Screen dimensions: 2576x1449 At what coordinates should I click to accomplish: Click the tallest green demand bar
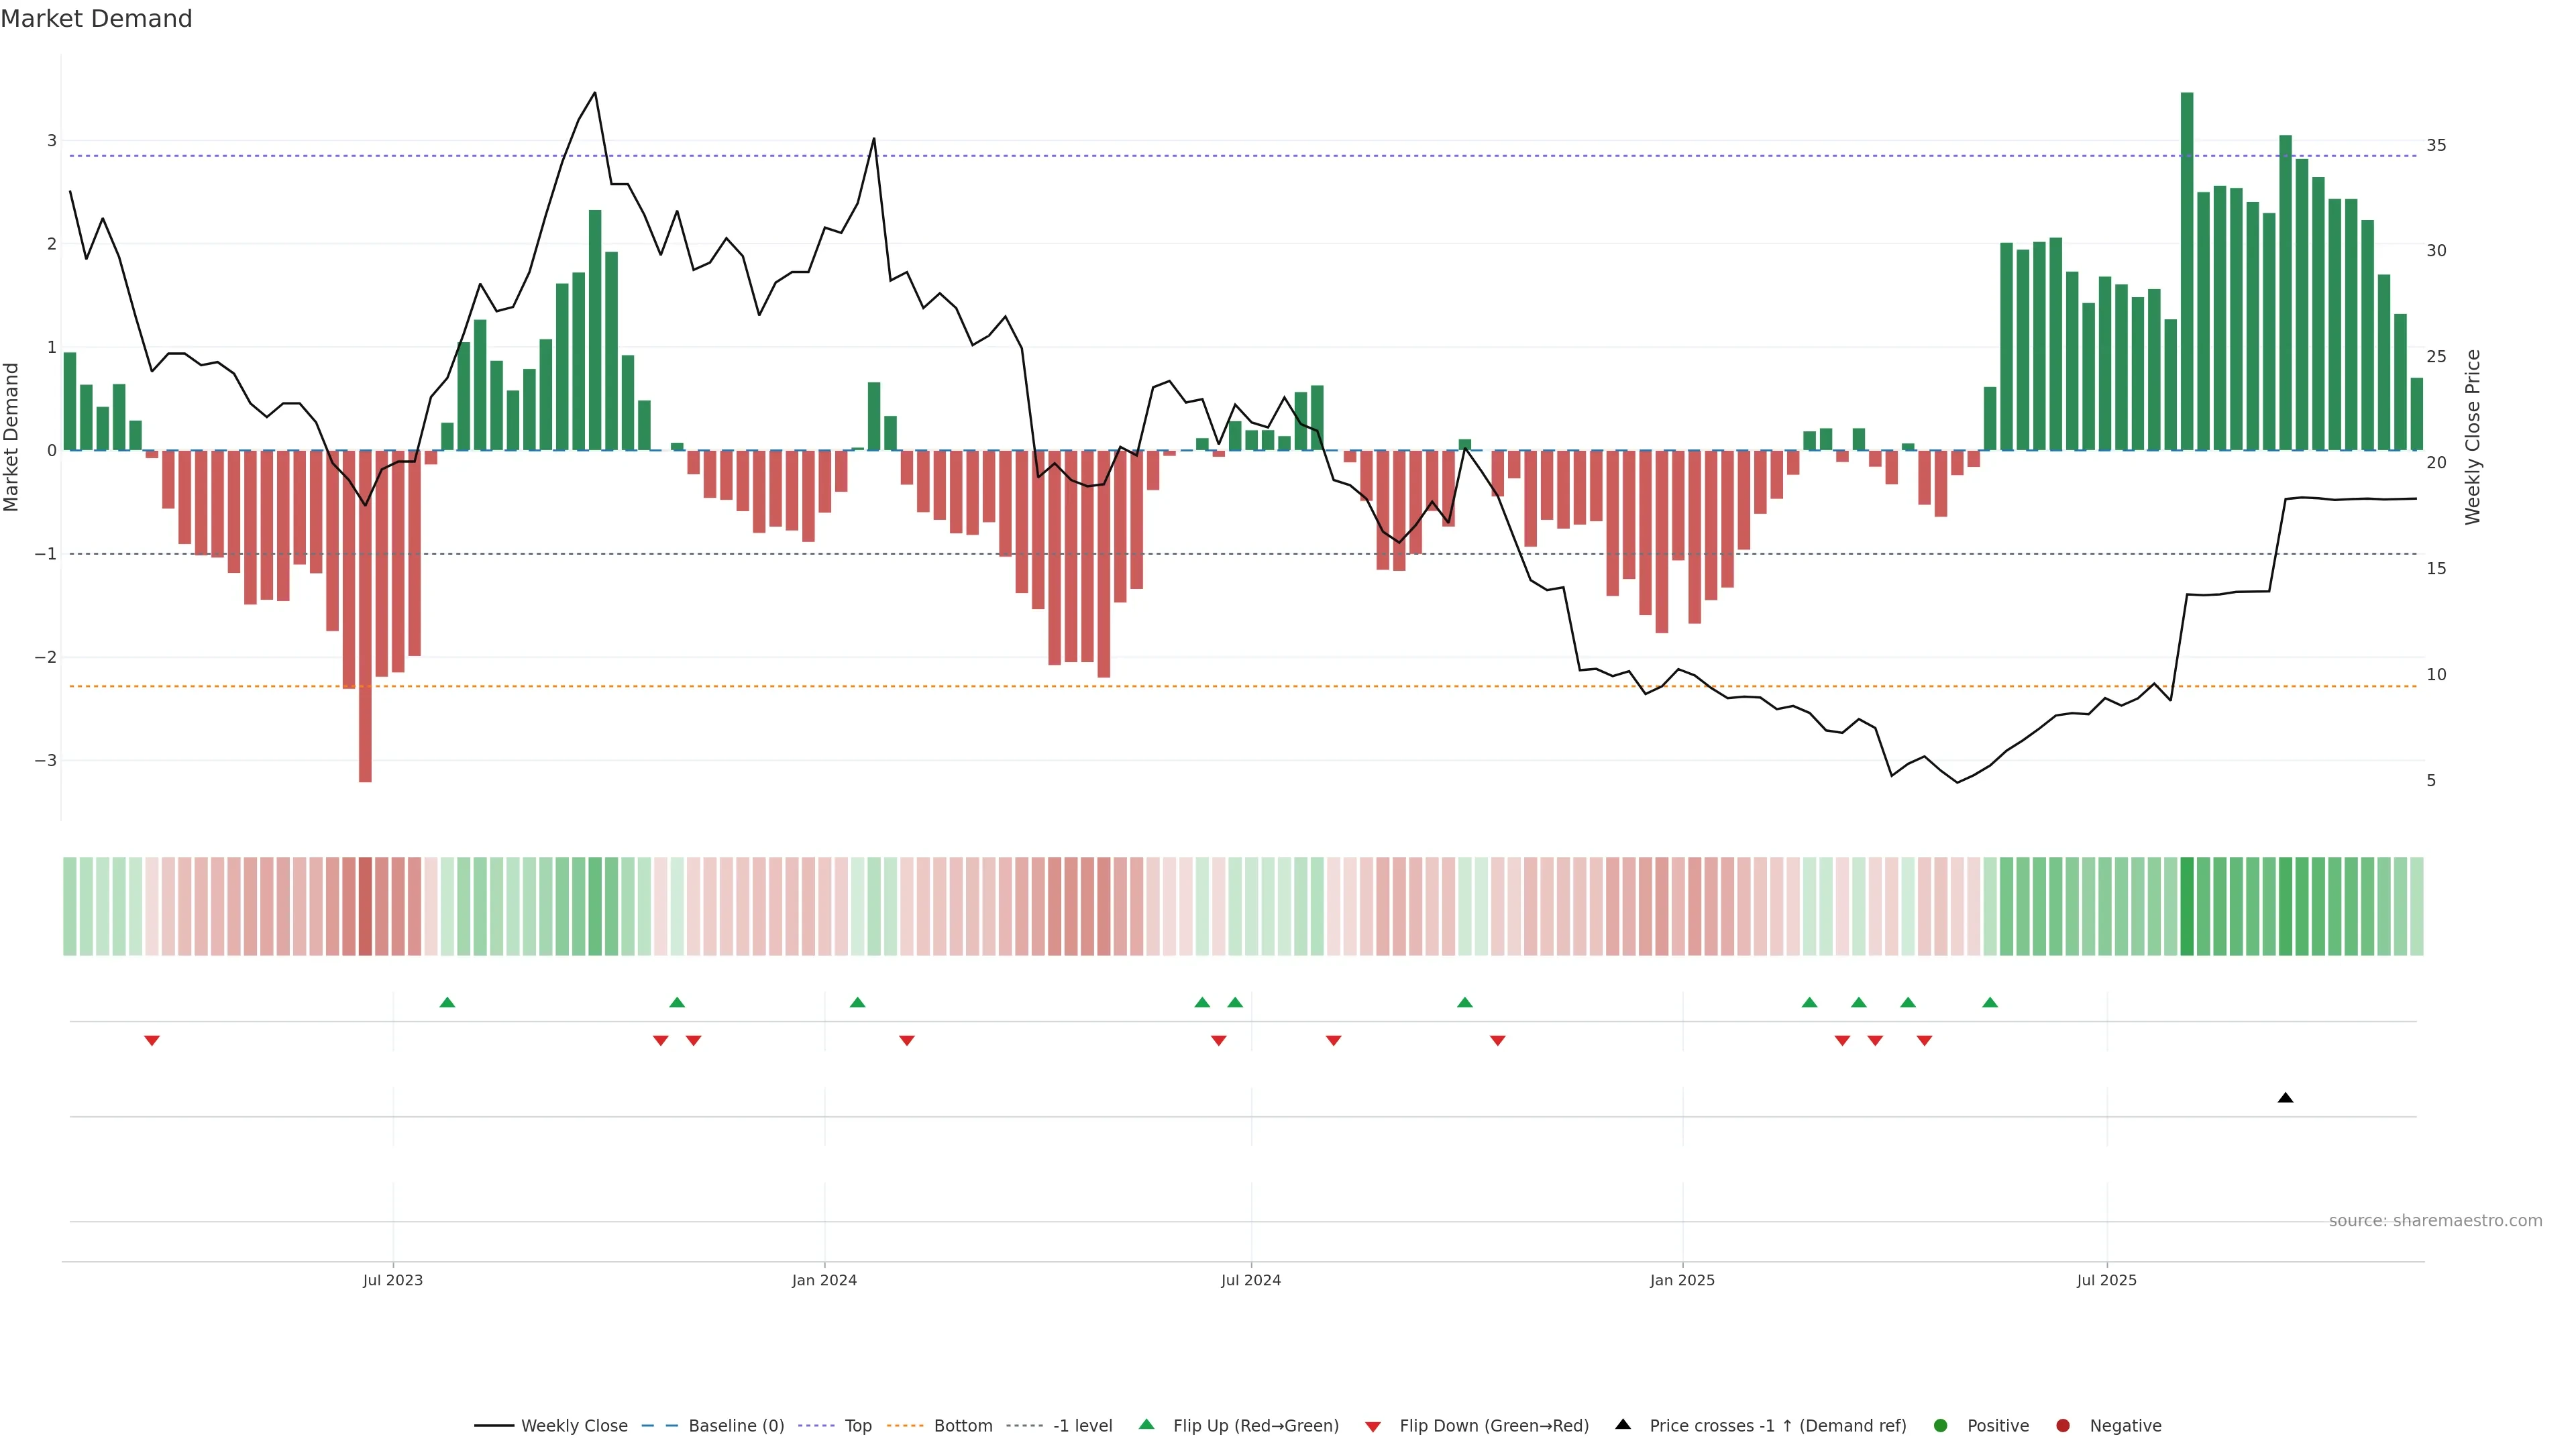click(x=2187, y=270)
